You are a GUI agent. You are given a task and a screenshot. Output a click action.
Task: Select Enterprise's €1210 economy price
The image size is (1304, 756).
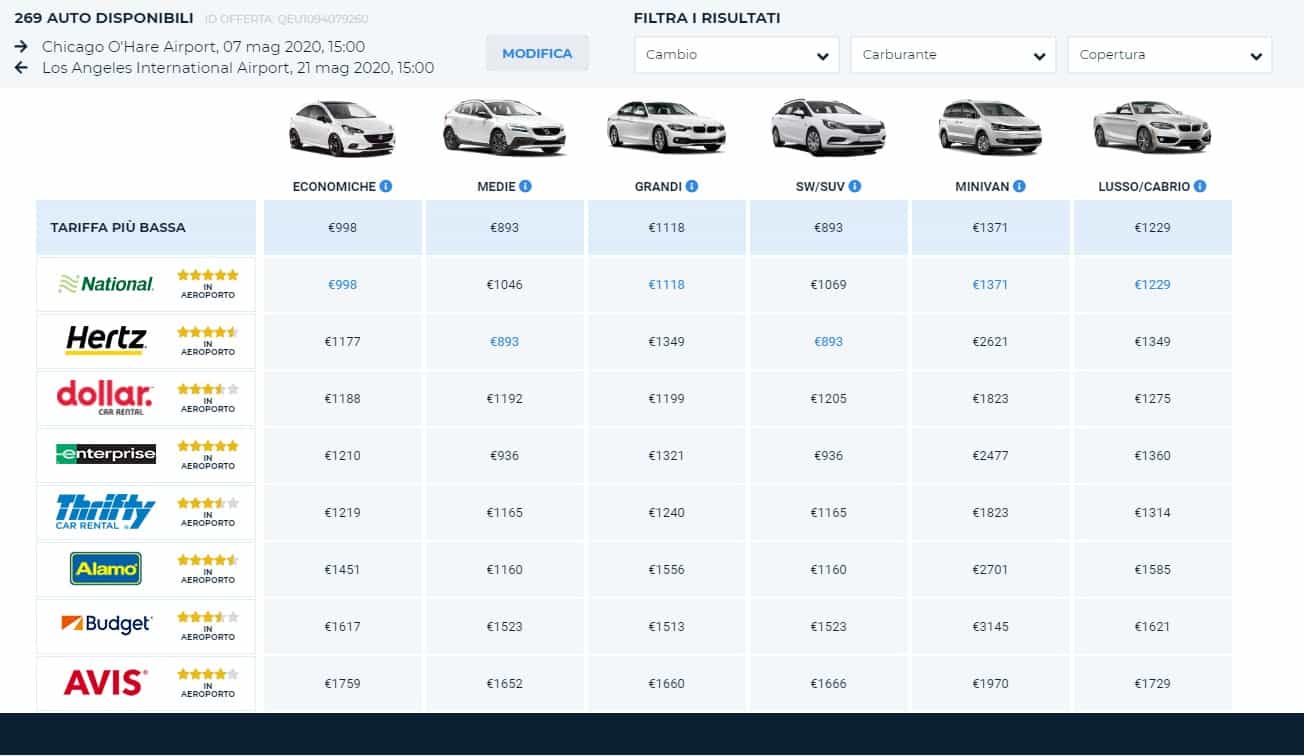point(342,455)
